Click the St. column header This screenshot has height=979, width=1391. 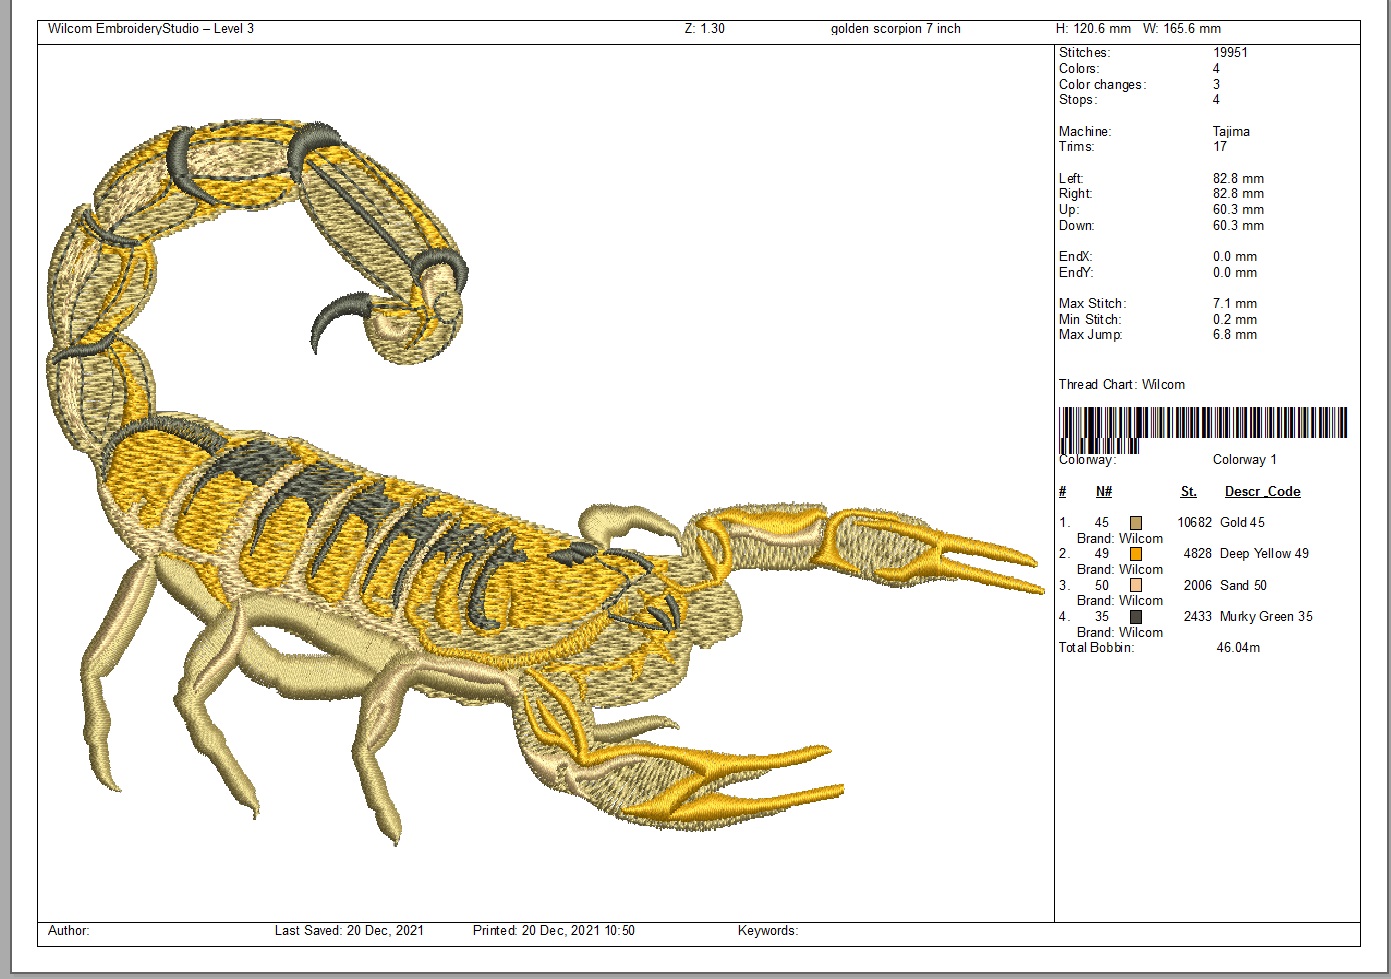tap(1188, 492)
